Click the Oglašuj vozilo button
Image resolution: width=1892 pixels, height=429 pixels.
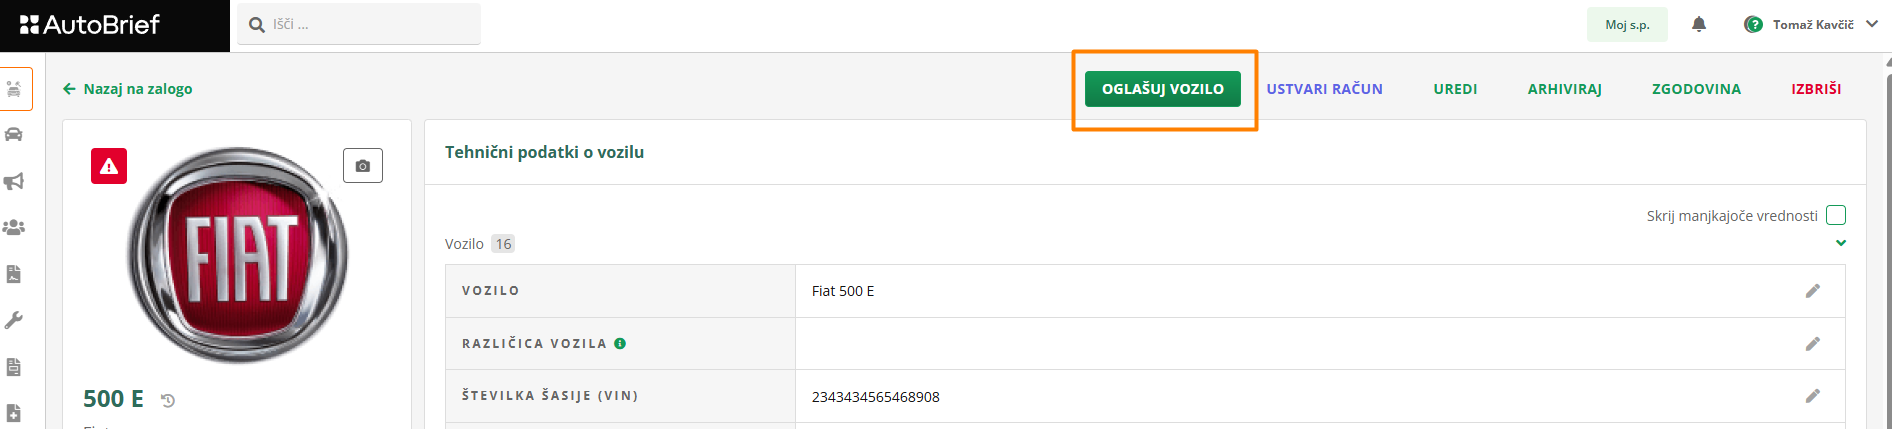[x=1162, y=89]
